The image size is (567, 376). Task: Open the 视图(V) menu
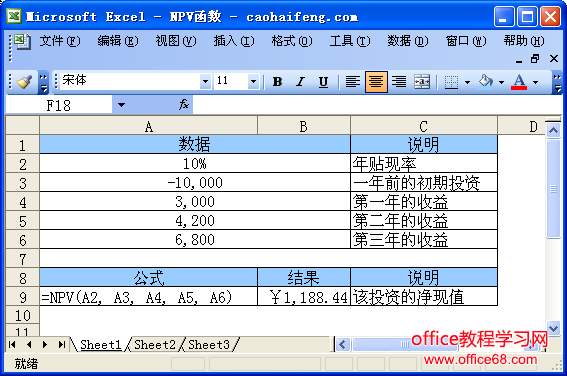tap(176, 41)
